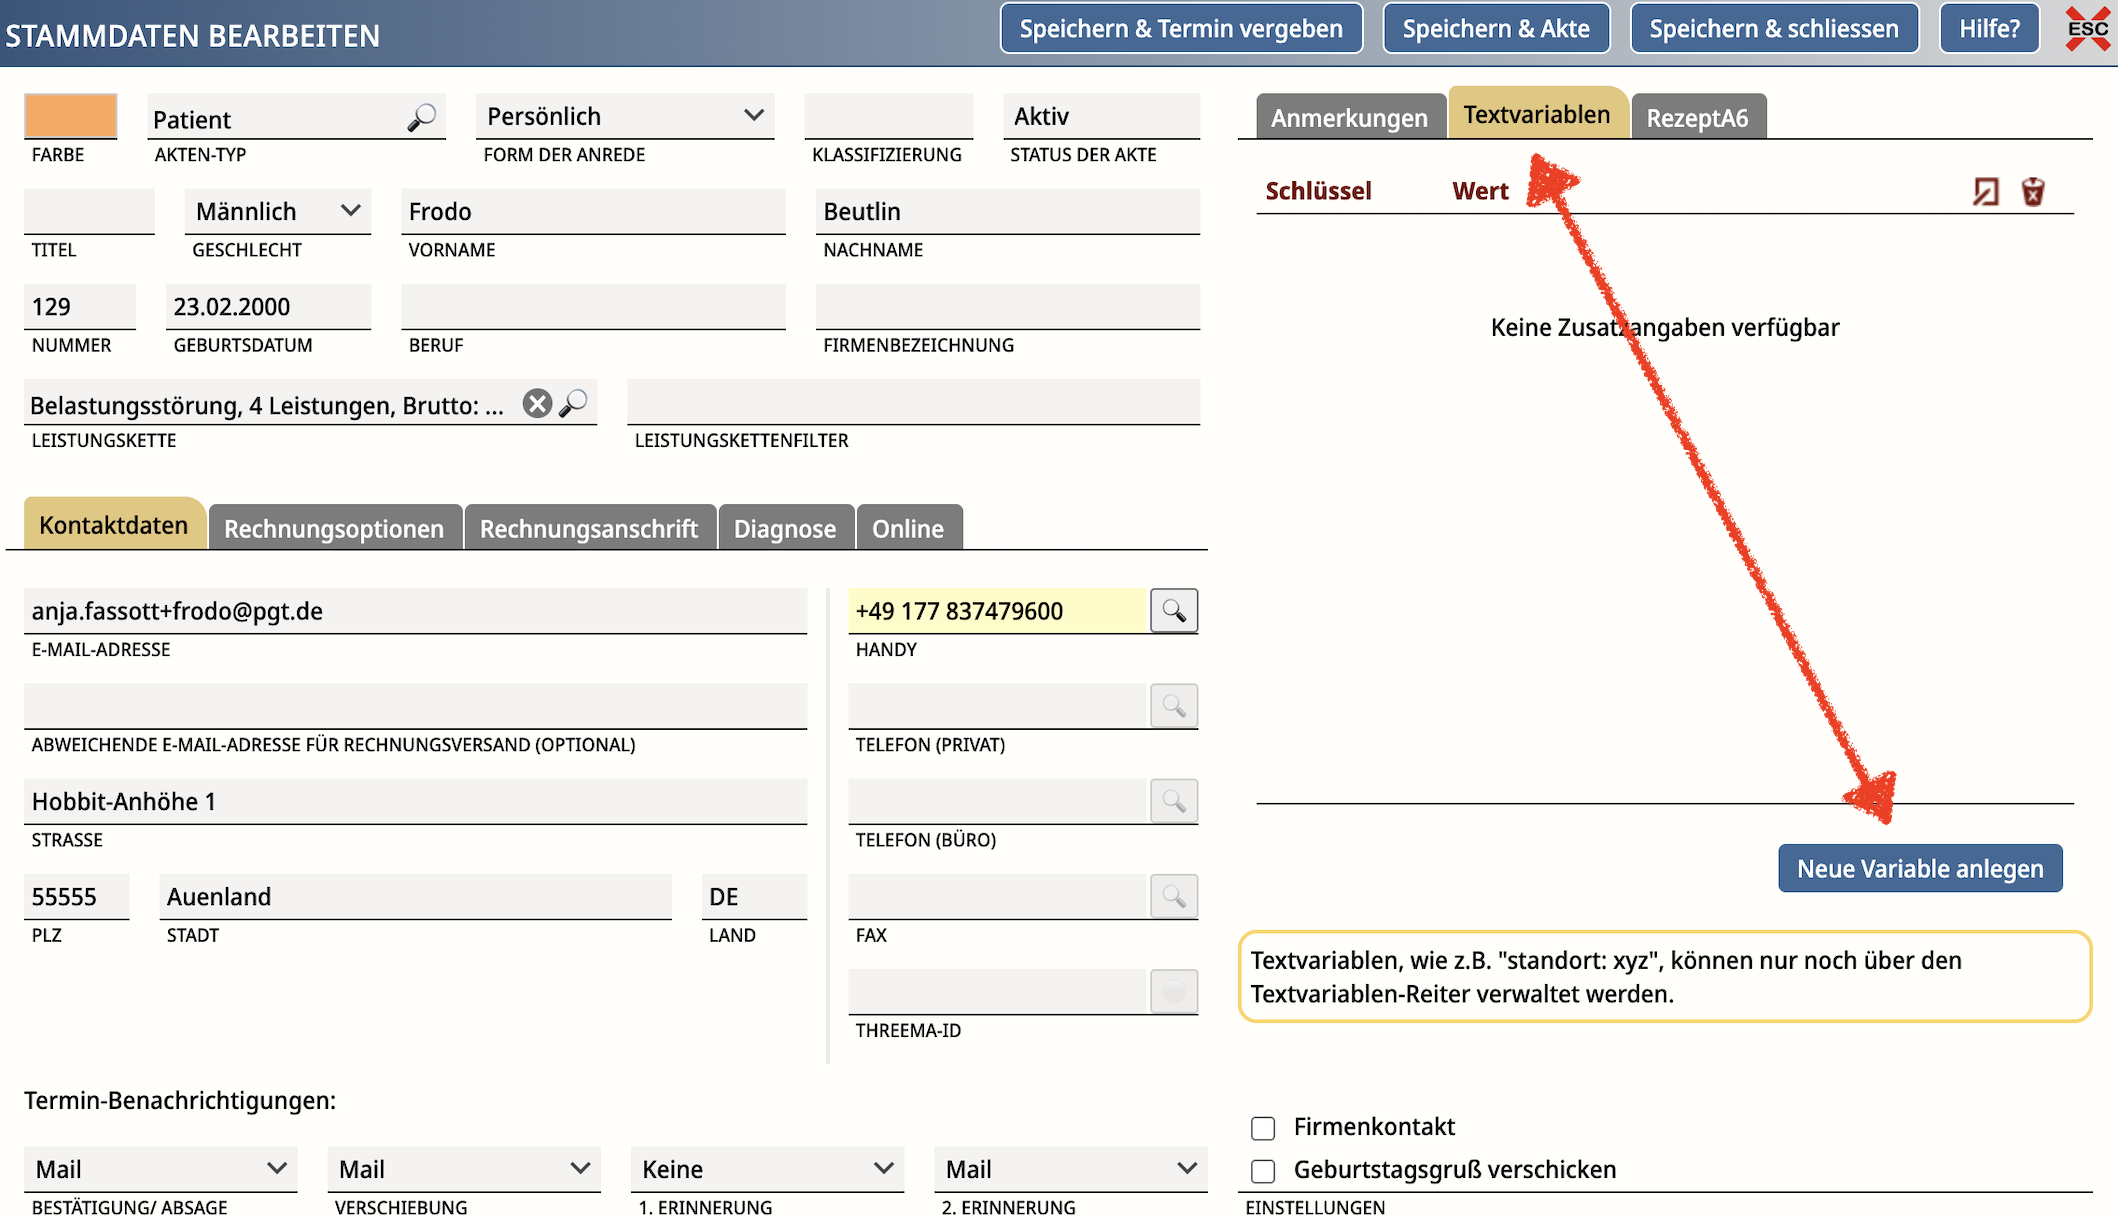
Task: Enable the Firmenkontakt checkbox
Action: pyautogui.click(x=1263, y=1128)
